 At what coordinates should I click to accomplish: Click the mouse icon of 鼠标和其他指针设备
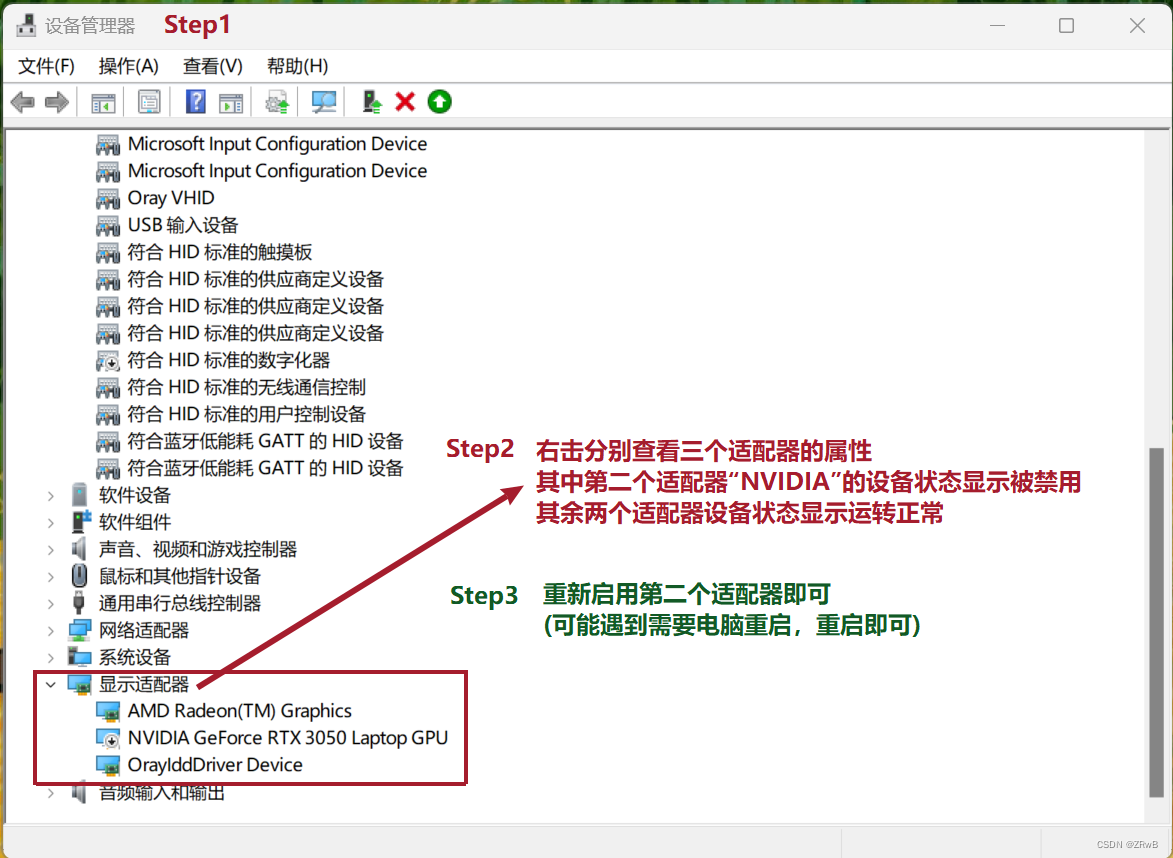pyautogui.click(x=79, y=576)
